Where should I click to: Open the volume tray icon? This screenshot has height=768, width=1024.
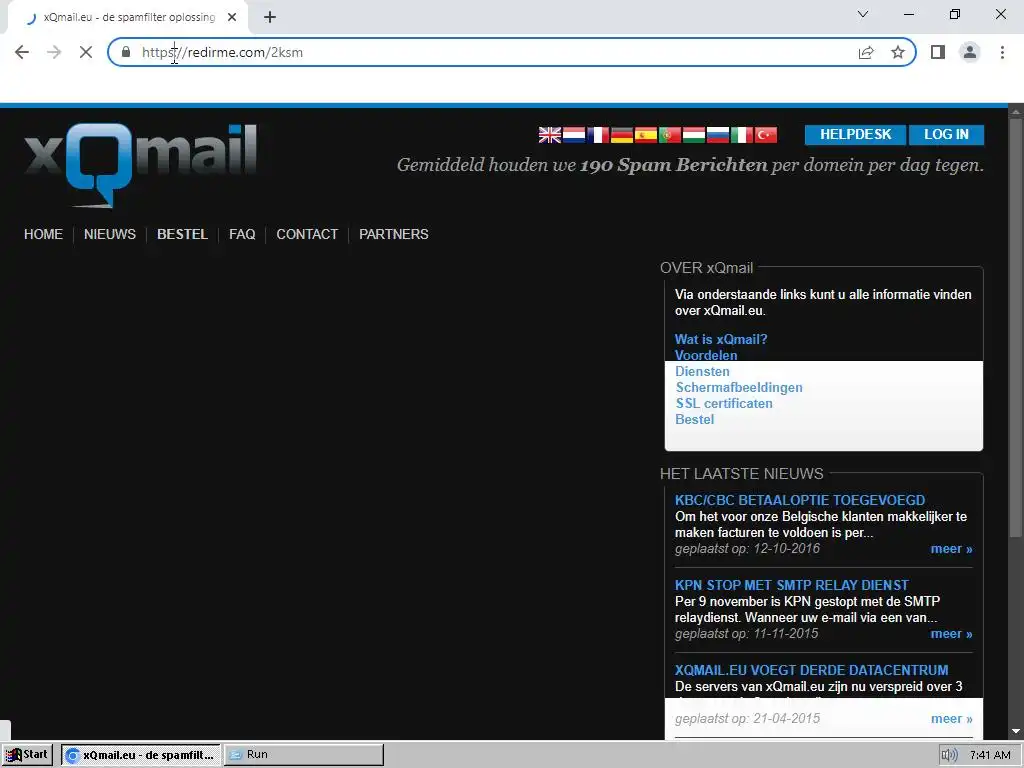949,755
